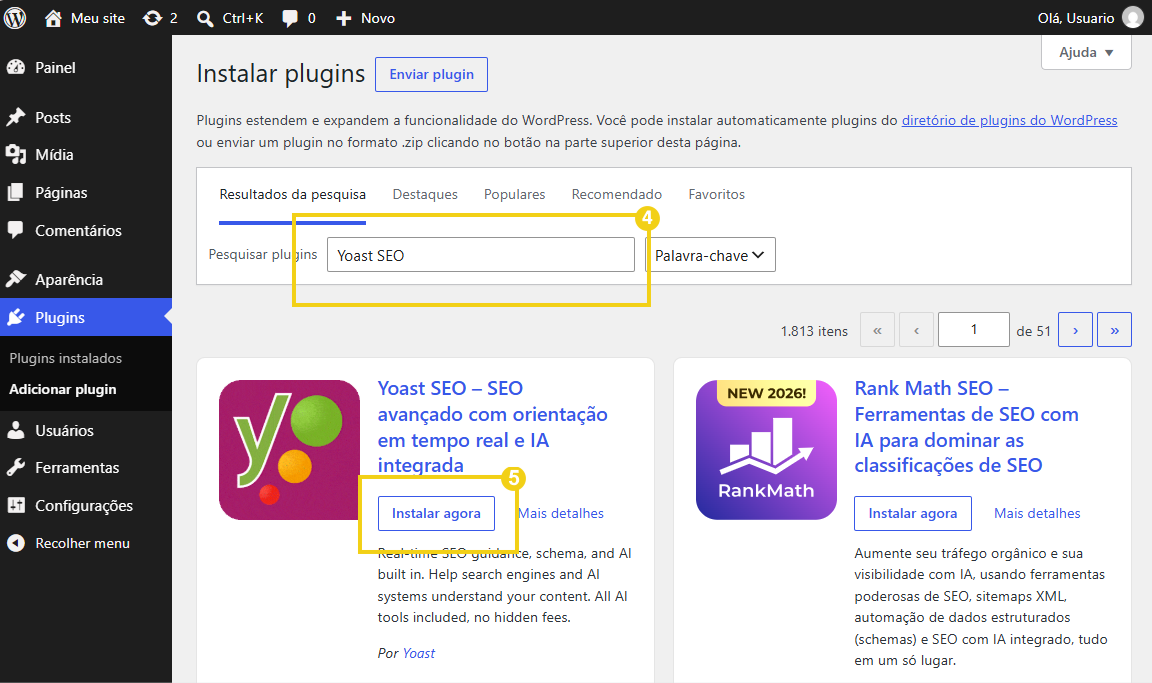Click the WordPress logo icon
Image resolution: width=1152 pixels, height=683 pixels.
pyautogui.click(x=15, y=18)
